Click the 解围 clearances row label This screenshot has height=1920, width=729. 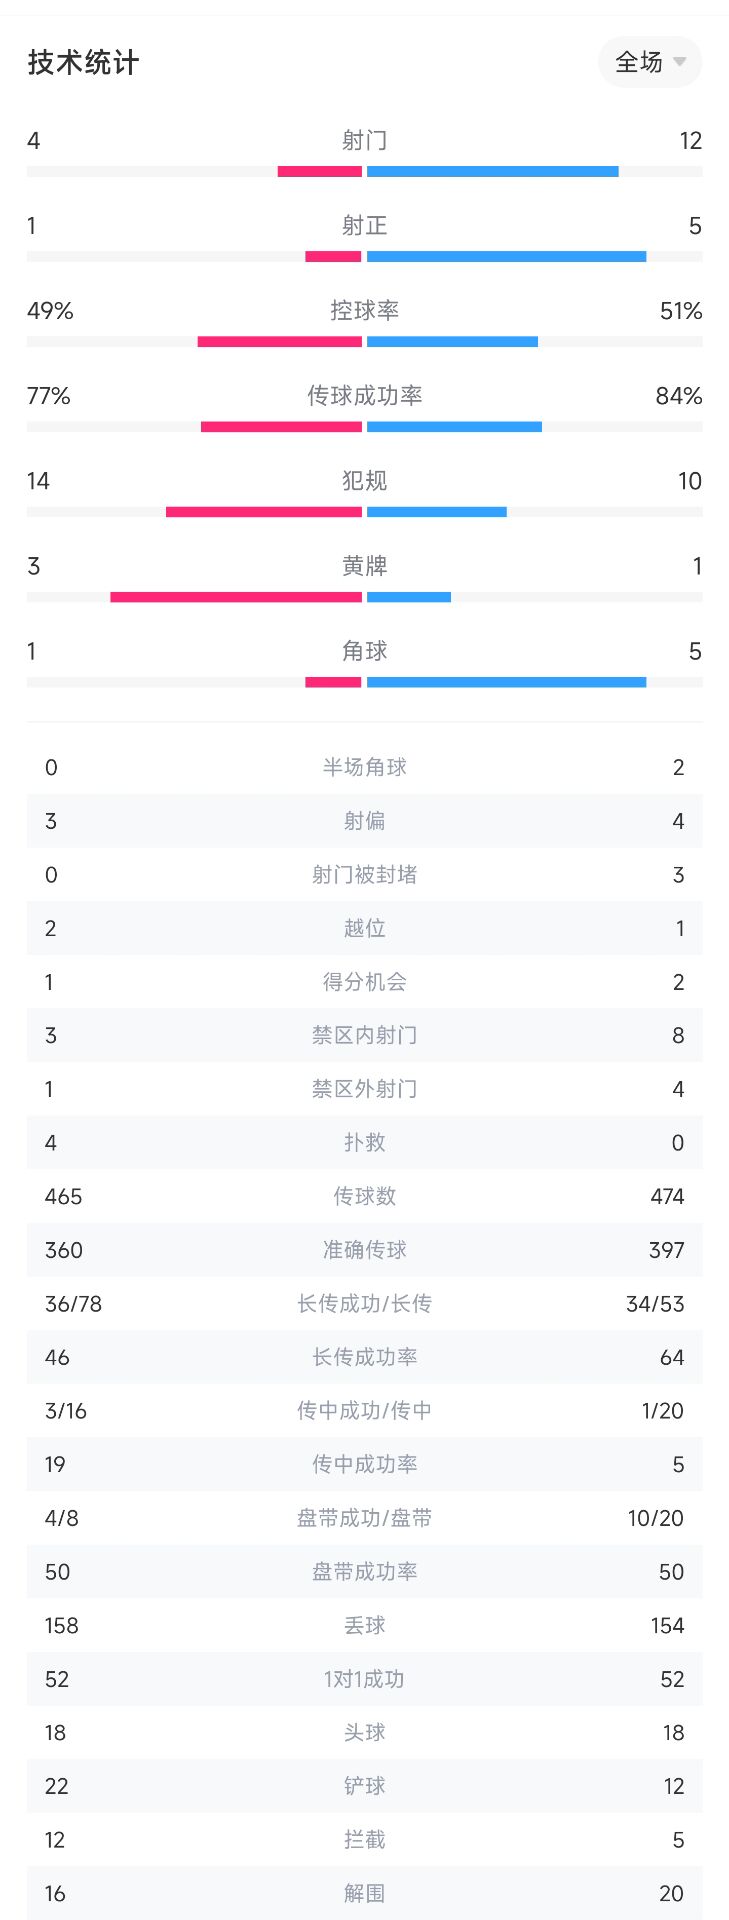click(365, 1893)
